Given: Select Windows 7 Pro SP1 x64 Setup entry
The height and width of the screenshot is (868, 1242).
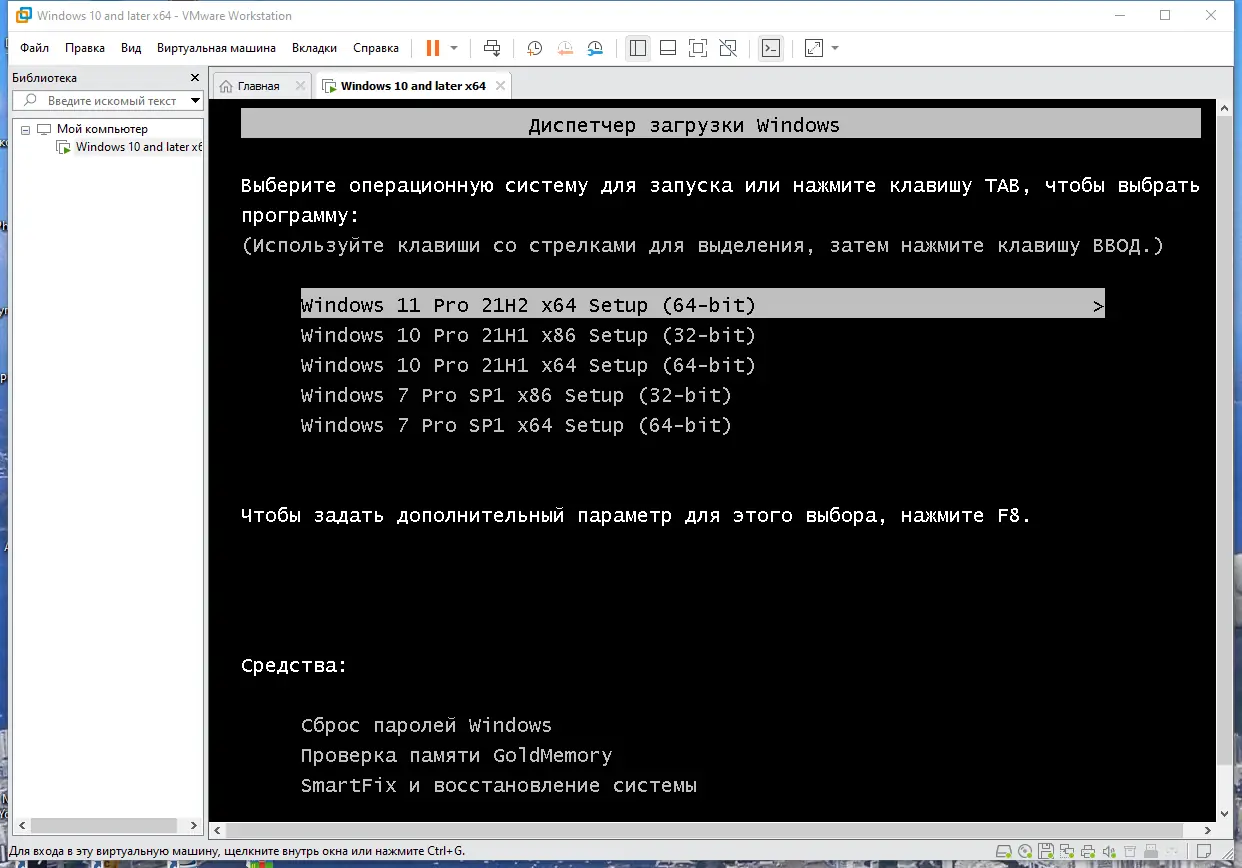Looking at the screenshot, I should coord(516,425).
